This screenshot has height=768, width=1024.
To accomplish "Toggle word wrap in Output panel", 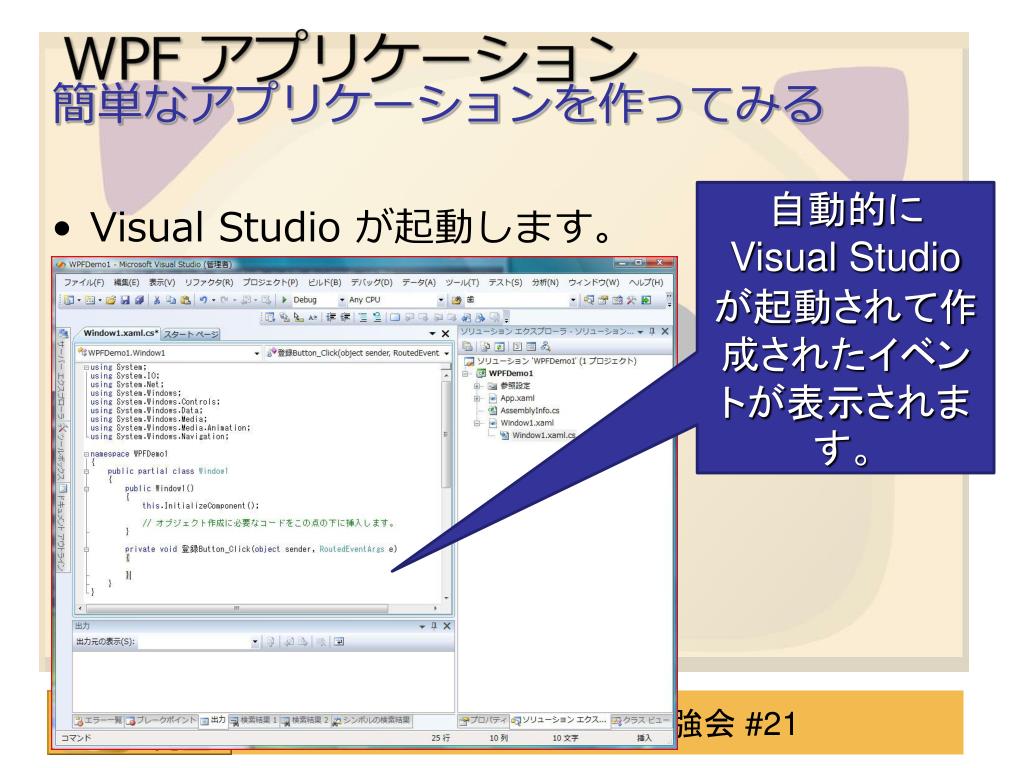I will click(x=339, y=642).
